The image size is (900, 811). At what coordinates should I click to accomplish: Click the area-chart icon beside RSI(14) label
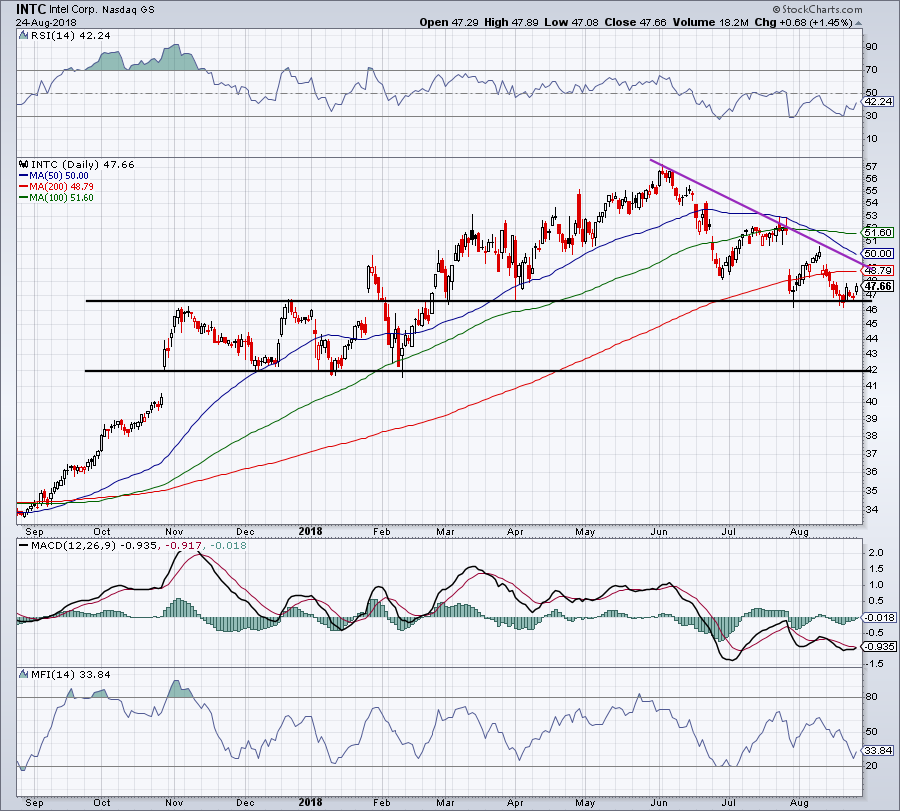click(x=24, y=35)
